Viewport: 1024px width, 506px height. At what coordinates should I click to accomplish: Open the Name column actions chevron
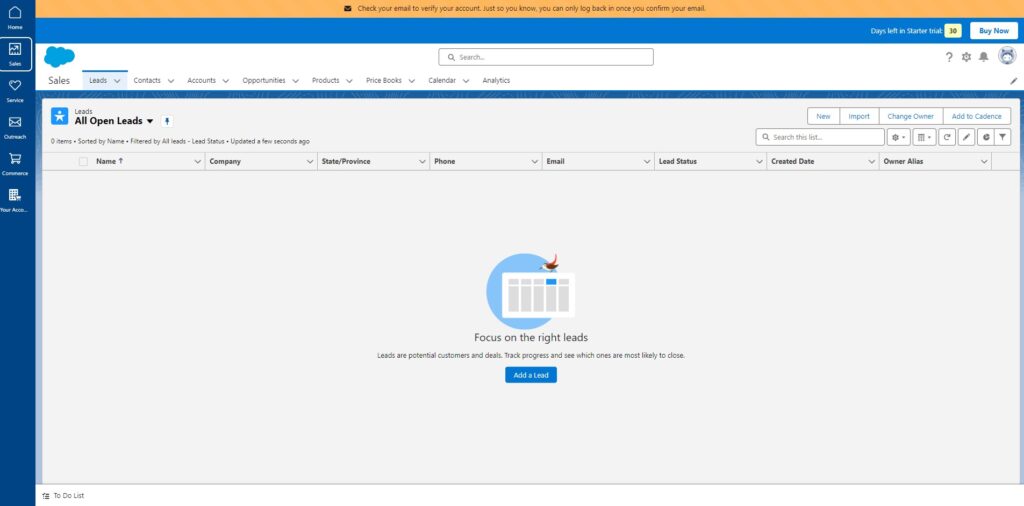197,161
